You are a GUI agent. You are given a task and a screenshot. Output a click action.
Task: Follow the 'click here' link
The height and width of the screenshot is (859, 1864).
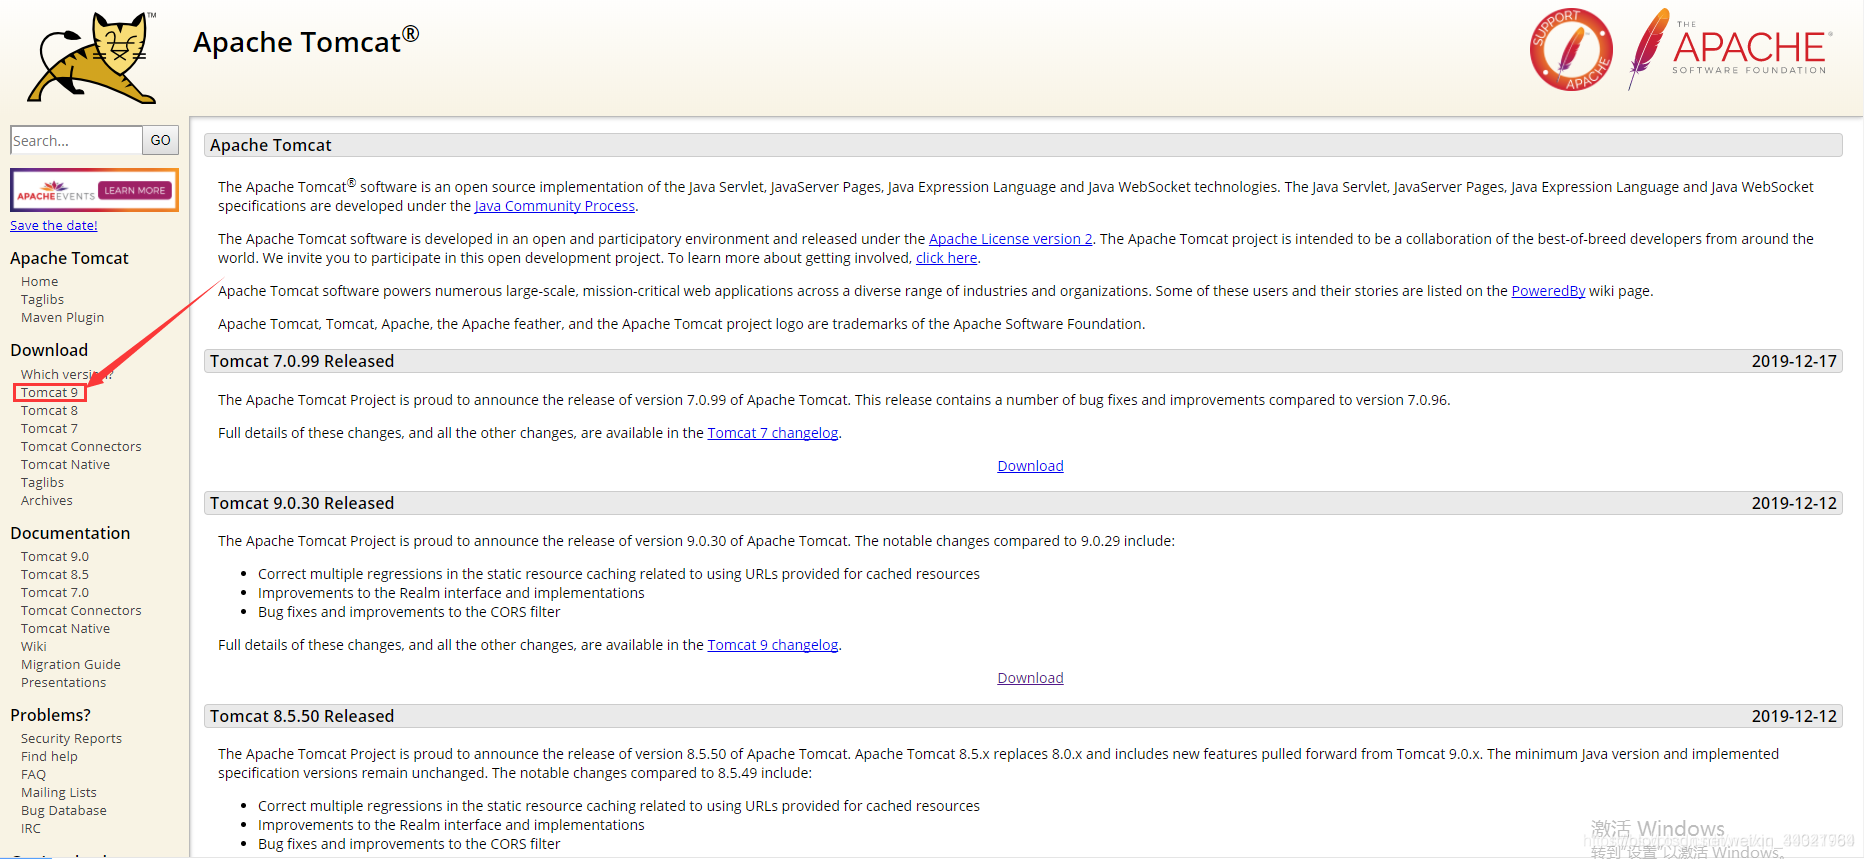[947, 258]
